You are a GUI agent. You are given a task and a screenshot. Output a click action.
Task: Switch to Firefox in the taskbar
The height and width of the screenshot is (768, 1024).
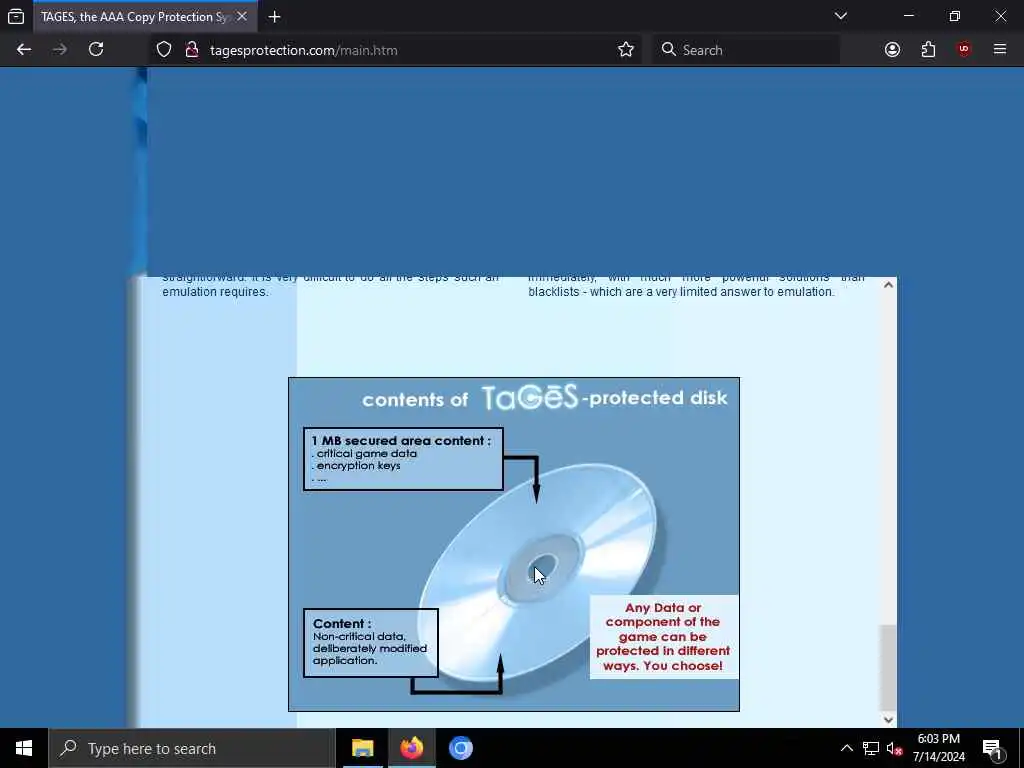pyautogui.click(x=411, y=748)
